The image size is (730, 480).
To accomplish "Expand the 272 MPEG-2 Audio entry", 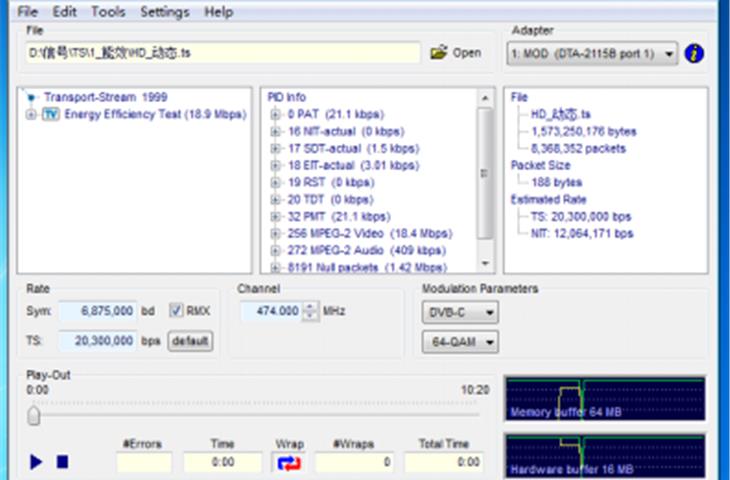I will point(275,251).
